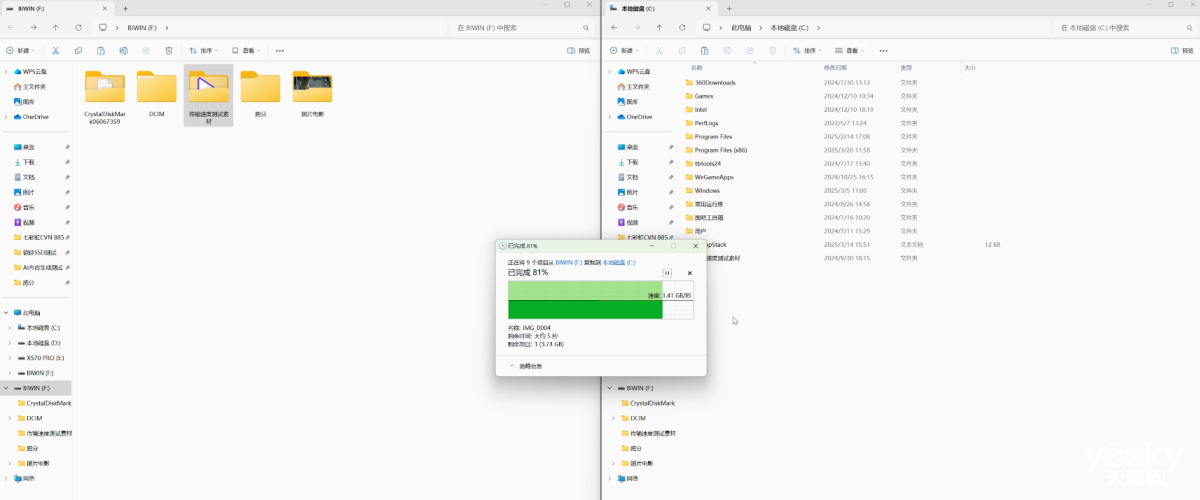Click the 本地磁盘 (C:) link in copy dialog
Viewport: 1200px width, 500px height.
tap(619, 262)
